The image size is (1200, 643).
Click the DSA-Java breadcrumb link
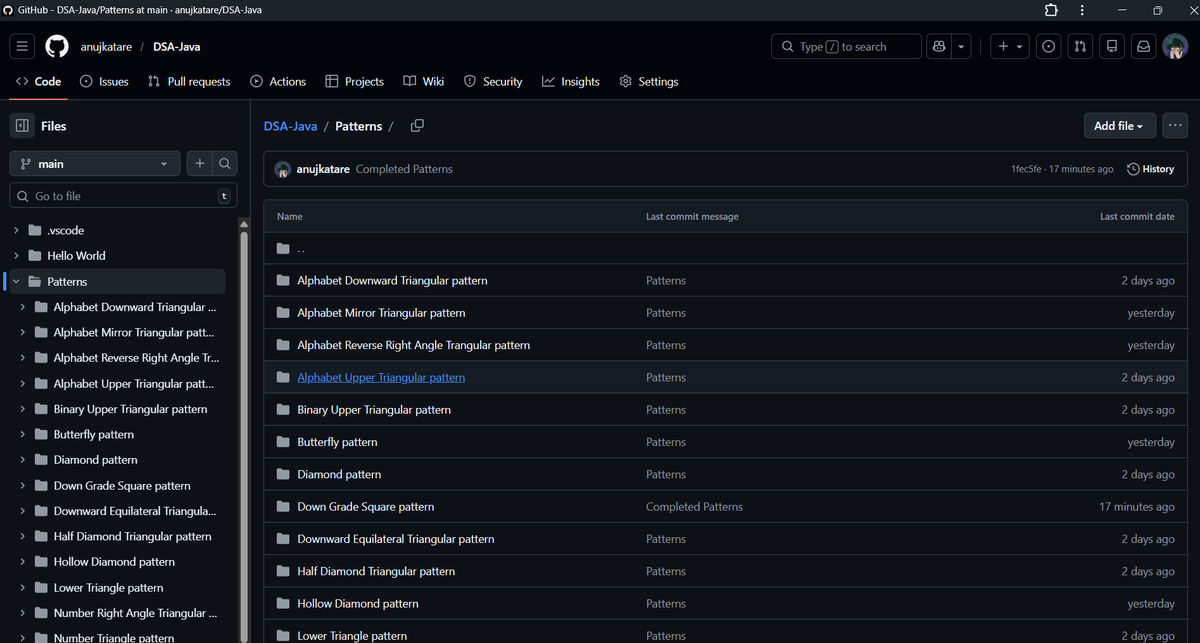[x=291, y=126]
